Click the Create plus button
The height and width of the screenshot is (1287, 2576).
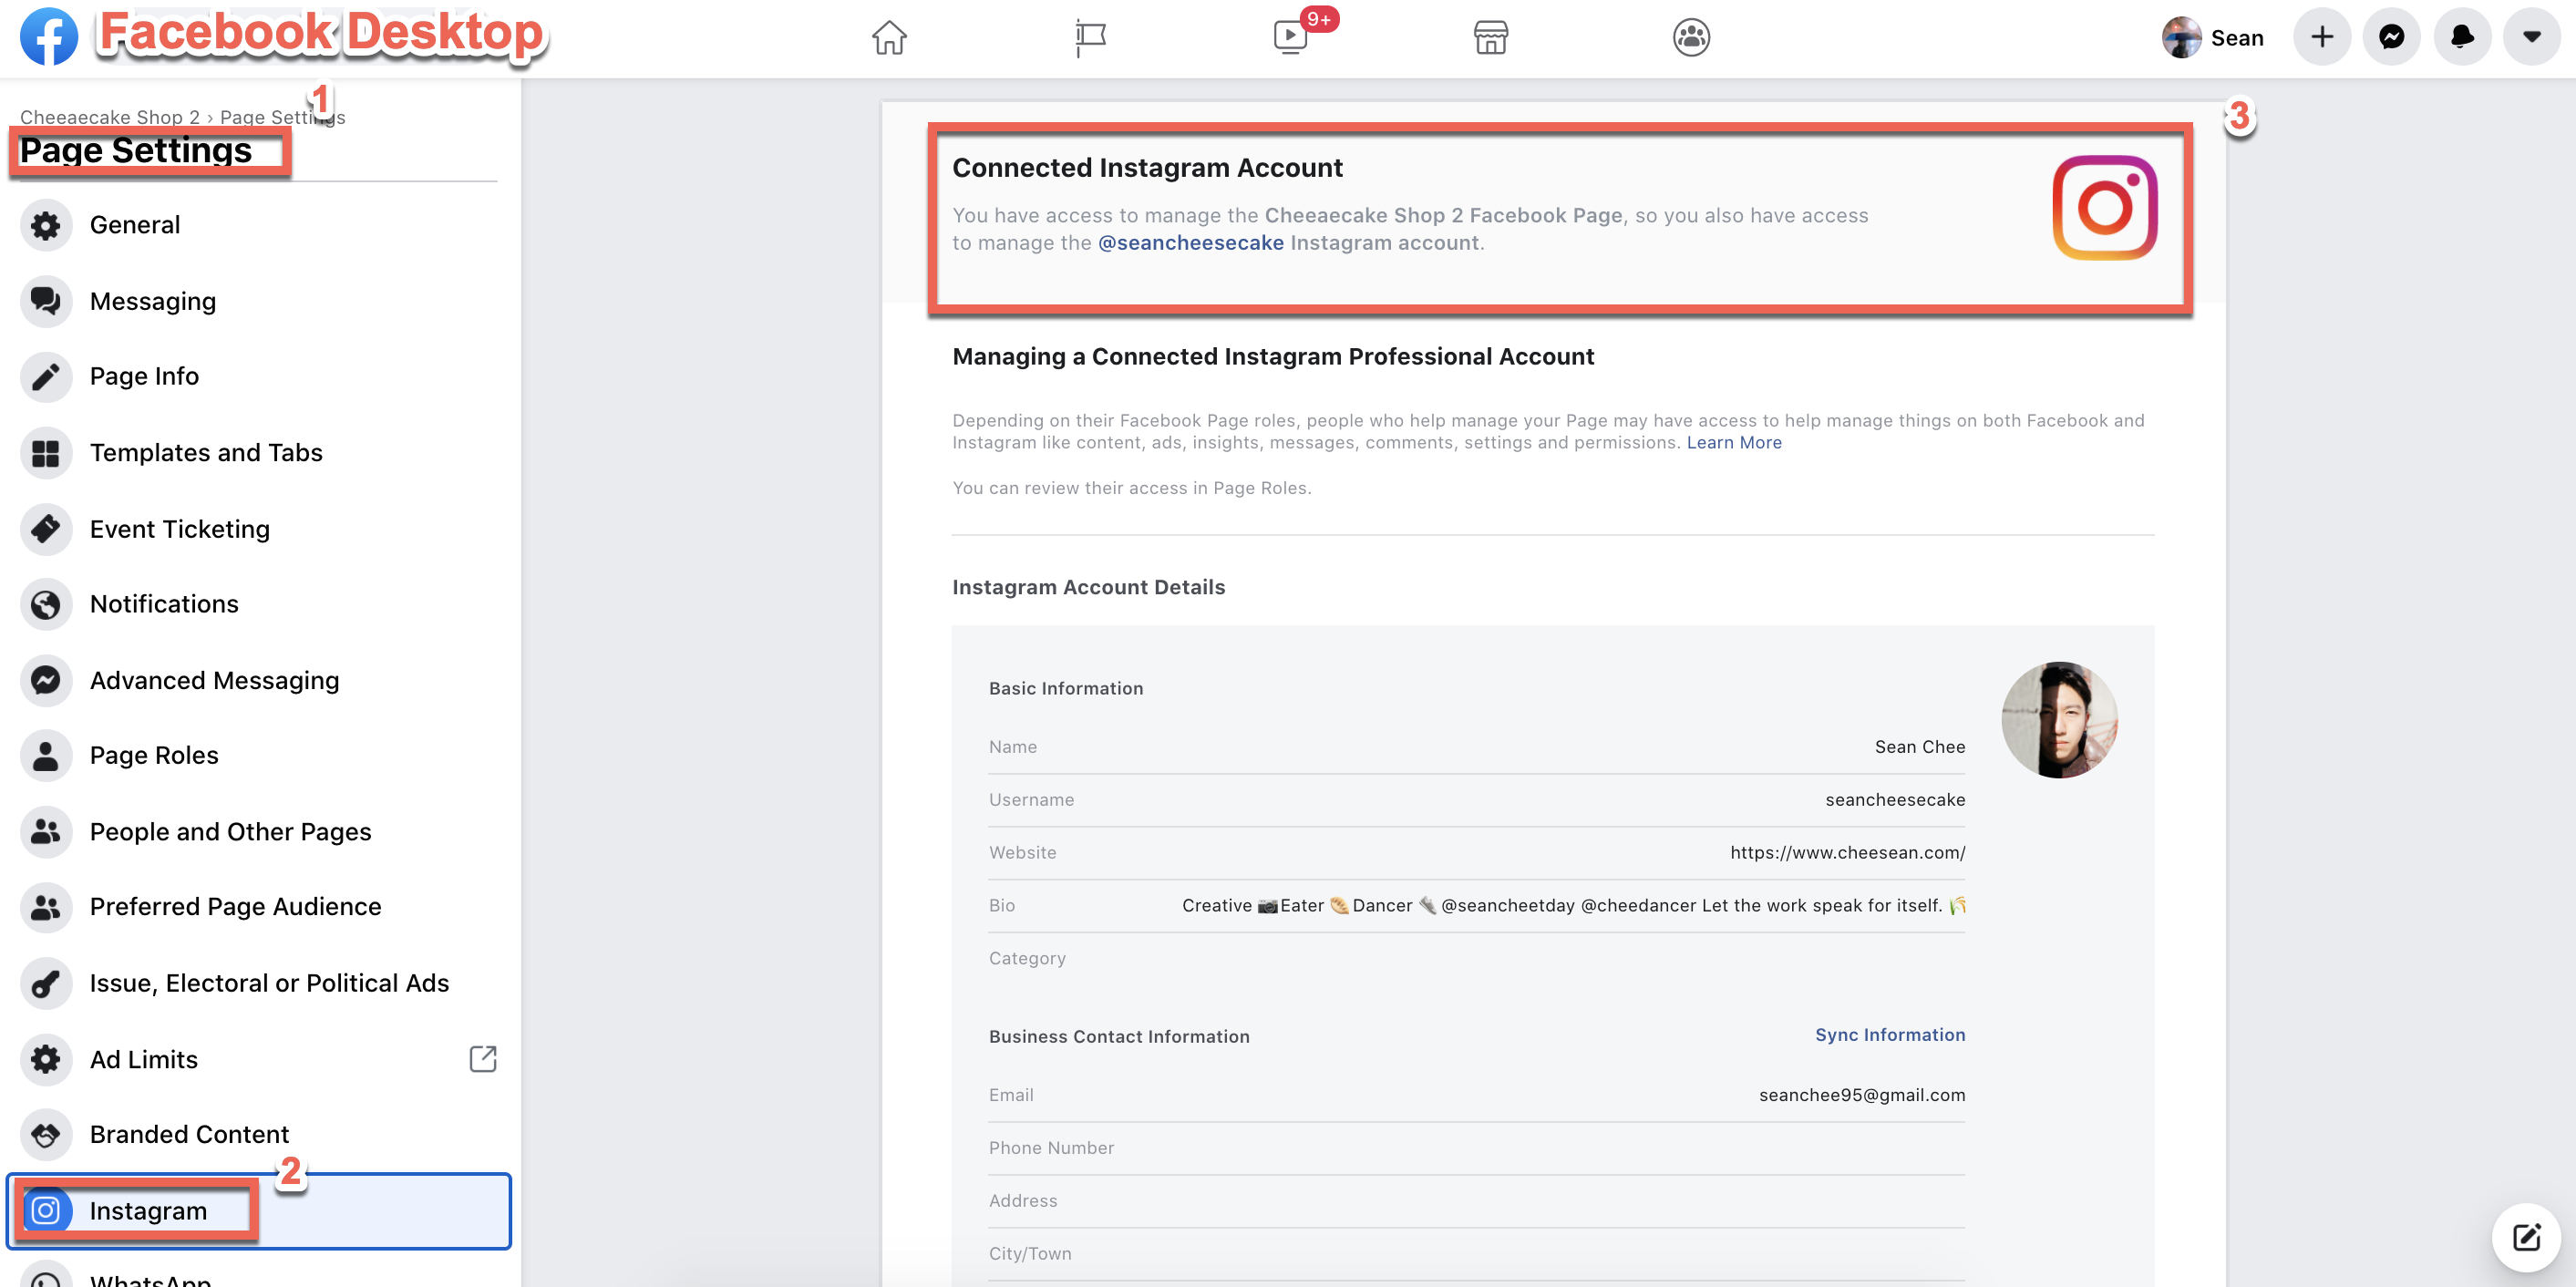click(2322, 38)
